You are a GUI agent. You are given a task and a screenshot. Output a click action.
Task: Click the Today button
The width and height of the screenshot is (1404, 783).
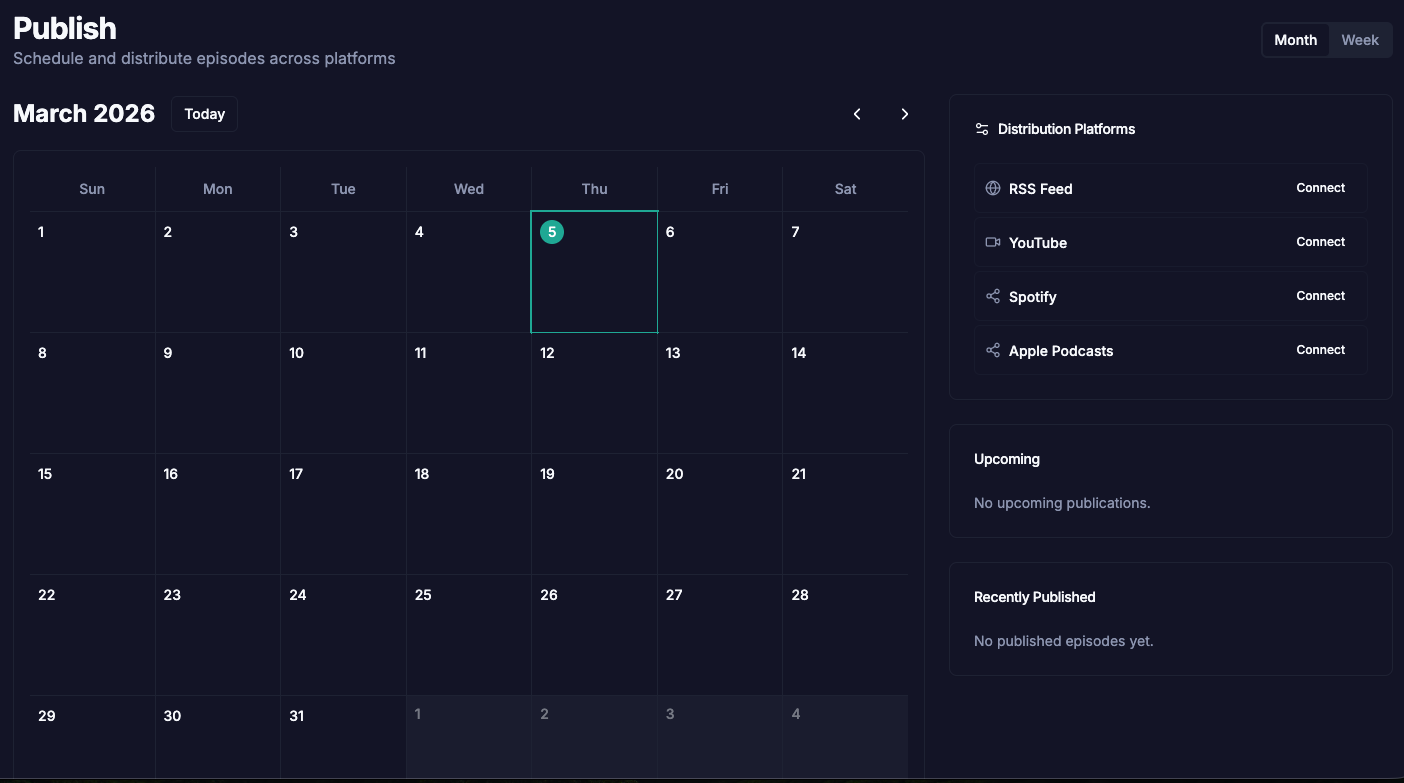pos(204,114)
